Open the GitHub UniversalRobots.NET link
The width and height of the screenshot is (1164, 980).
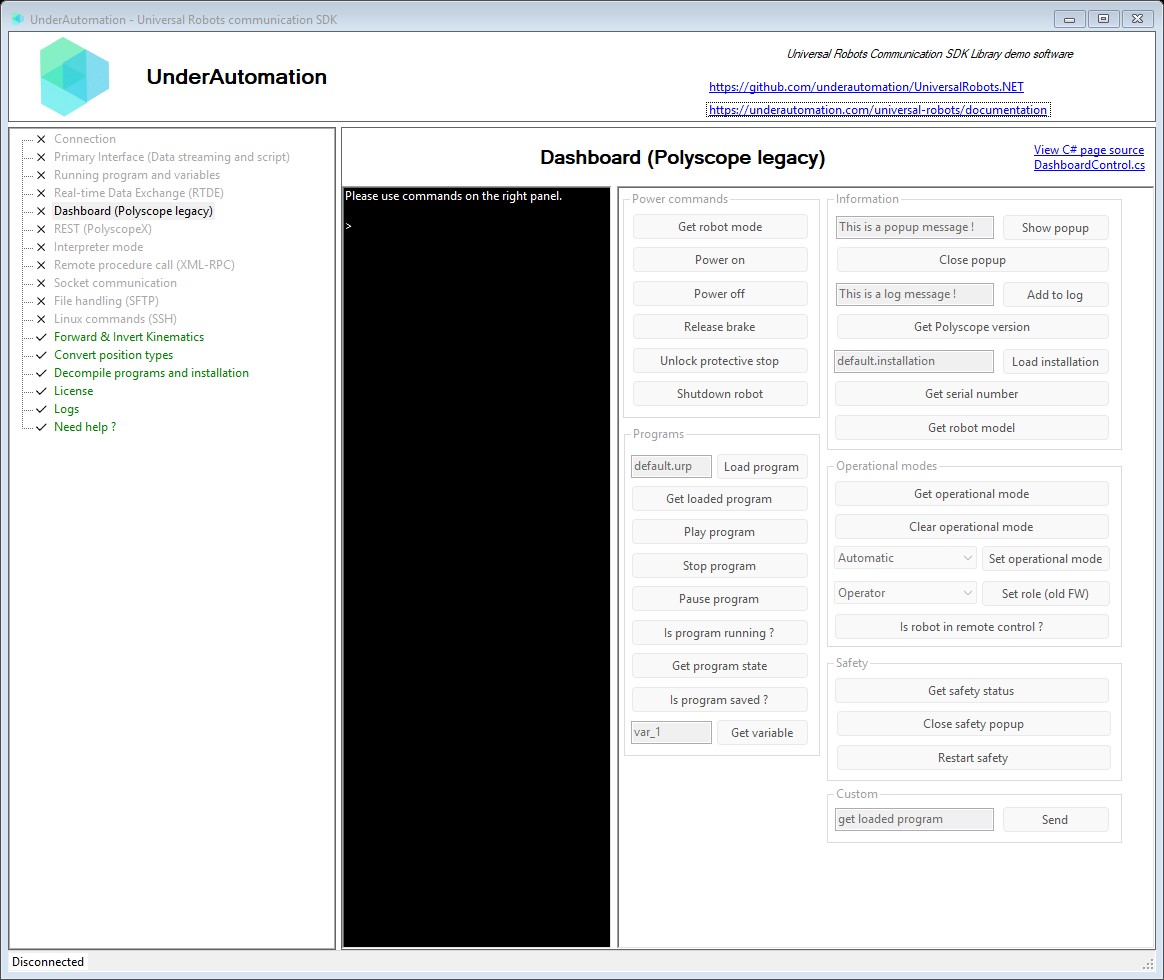point(866,87)
